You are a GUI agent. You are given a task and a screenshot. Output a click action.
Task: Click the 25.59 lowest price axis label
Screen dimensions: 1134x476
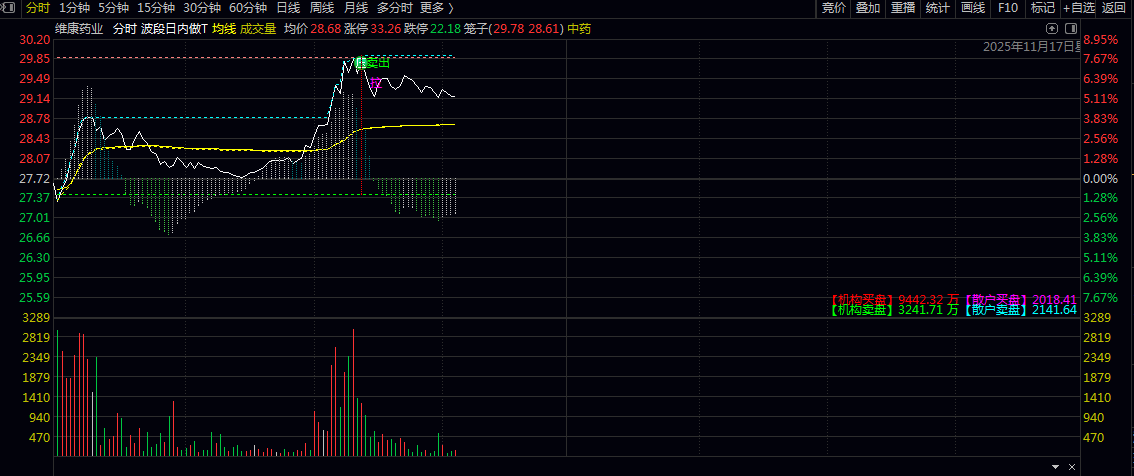pyautogui.click(x=35, y=297)
